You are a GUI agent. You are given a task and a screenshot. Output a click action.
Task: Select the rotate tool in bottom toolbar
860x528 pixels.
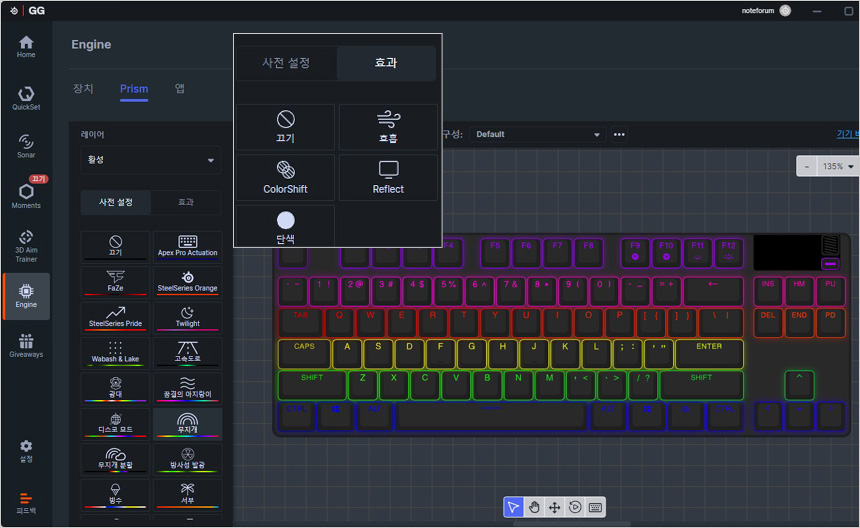pos(575,507)
